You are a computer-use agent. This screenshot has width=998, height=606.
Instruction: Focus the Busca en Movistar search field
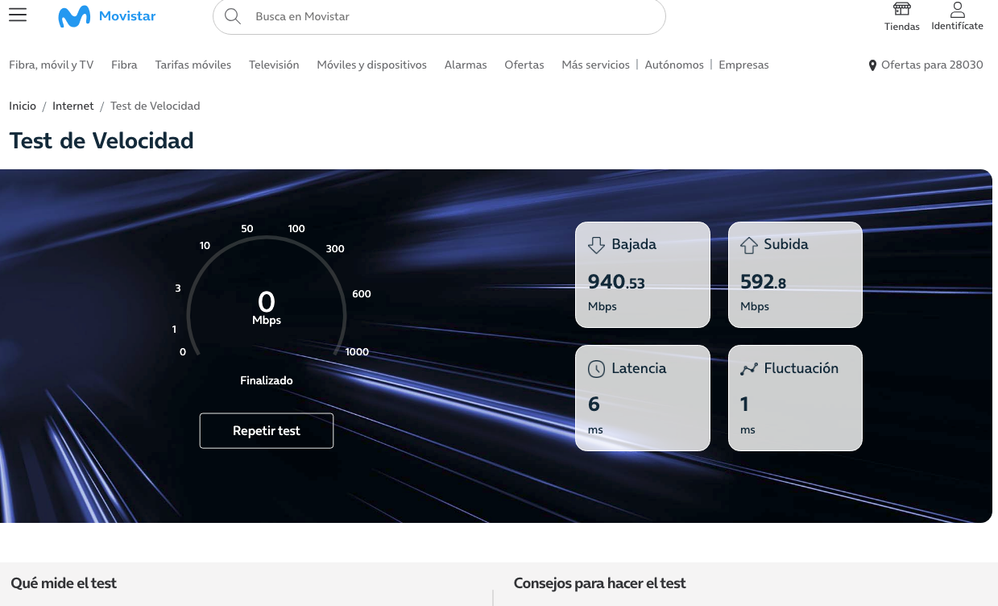(x=450, y=17)
